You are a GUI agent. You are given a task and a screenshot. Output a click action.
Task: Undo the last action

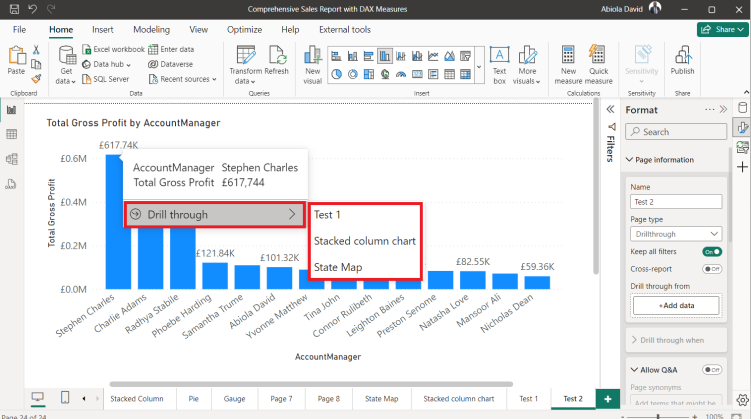point(33,9)
